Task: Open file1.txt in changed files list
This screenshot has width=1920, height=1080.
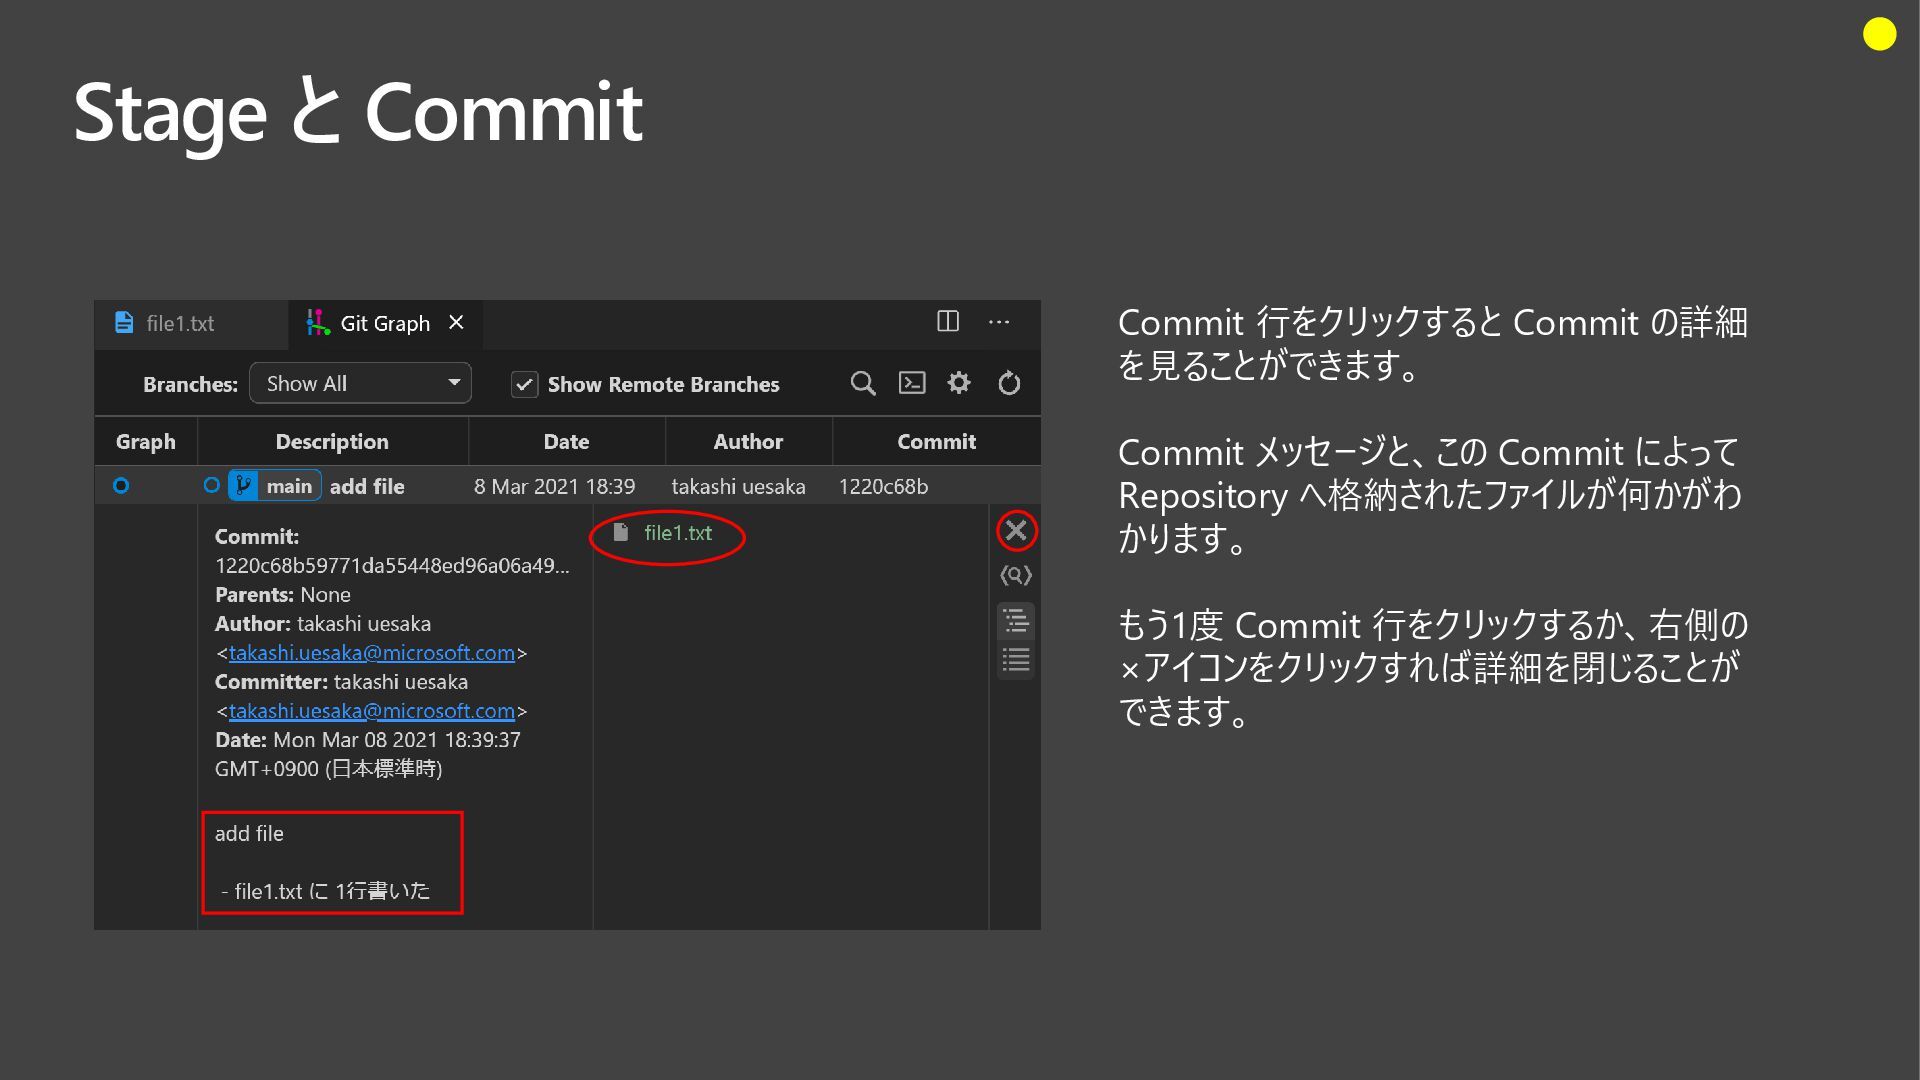Action: click(677, 533)
